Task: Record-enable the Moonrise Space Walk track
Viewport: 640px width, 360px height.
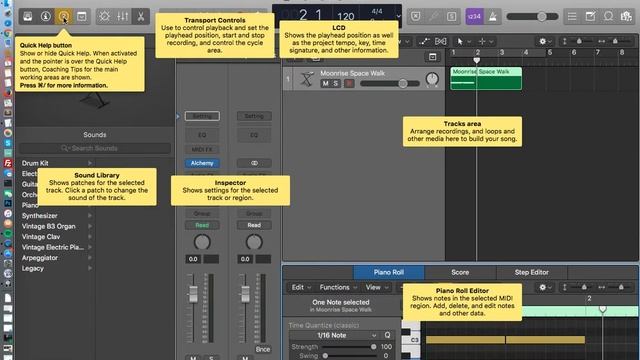Action: [x=349, y=83]
